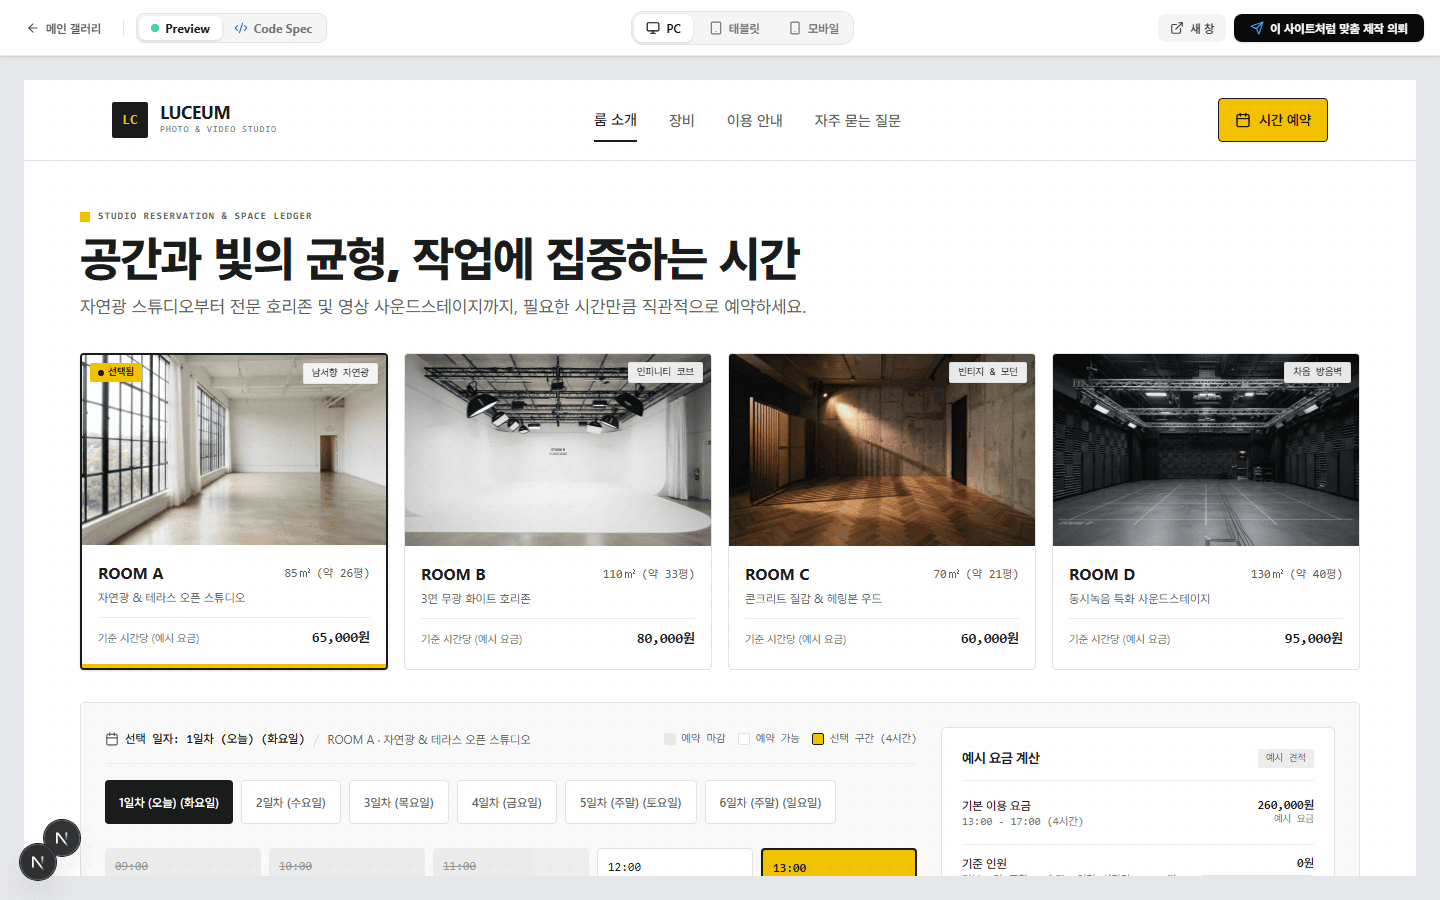Pick the 3일차 (목요일) date
The image size is (1440, 900).
399,802
